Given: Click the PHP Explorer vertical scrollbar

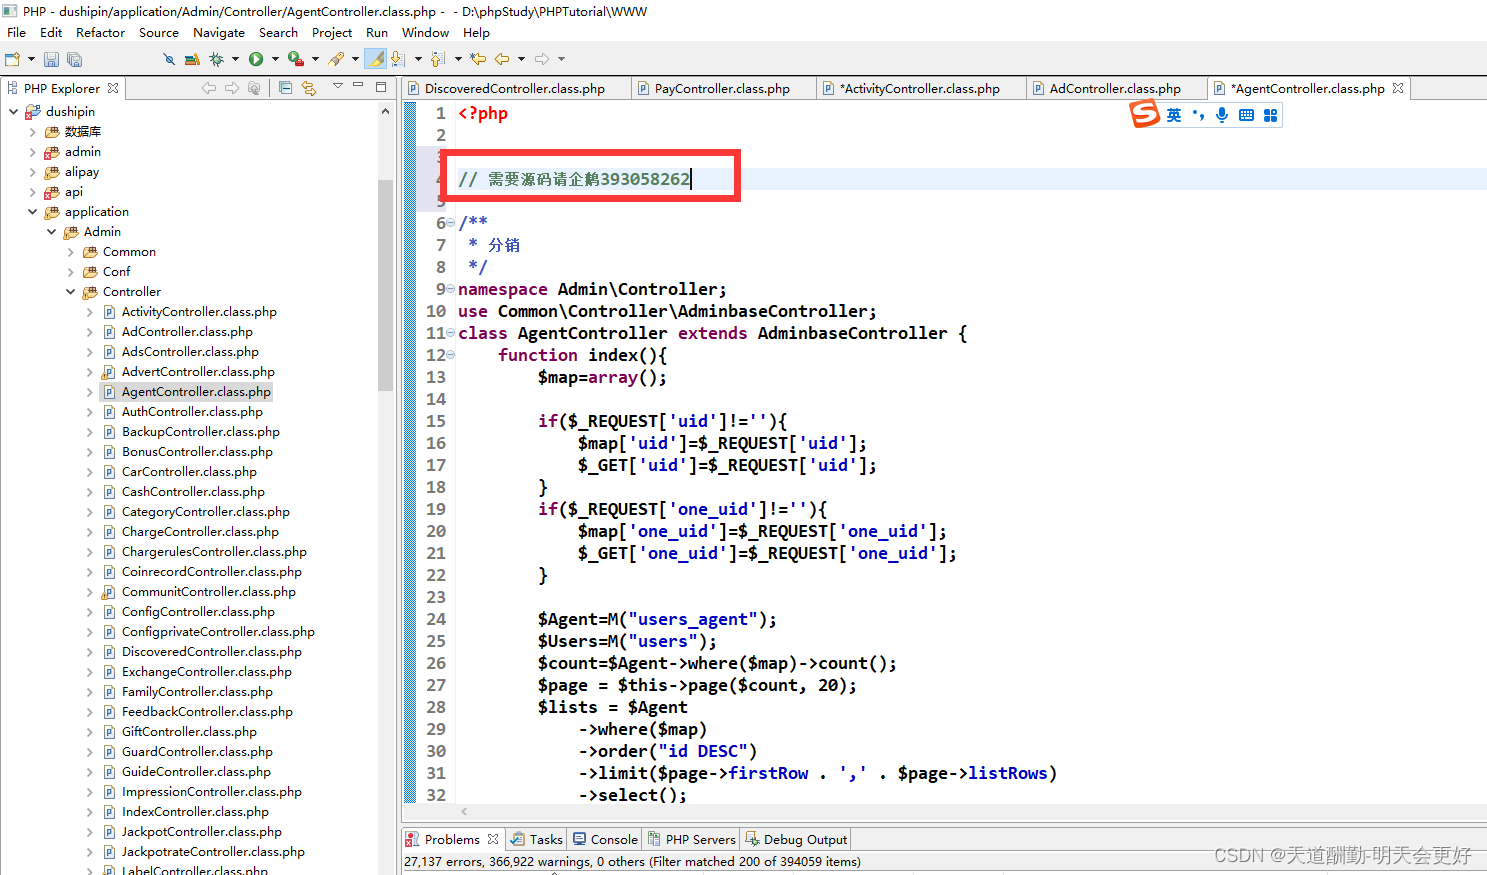Looking at the screenshot, I should pyautogui.click(x=385, y=285).
